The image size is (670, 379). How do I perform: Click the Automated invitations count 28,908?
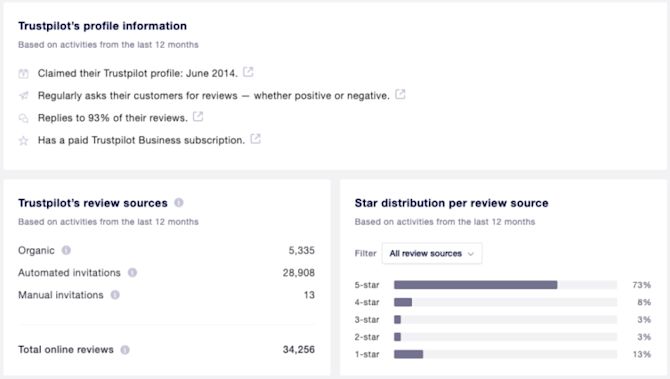click(x=299, y=273)
